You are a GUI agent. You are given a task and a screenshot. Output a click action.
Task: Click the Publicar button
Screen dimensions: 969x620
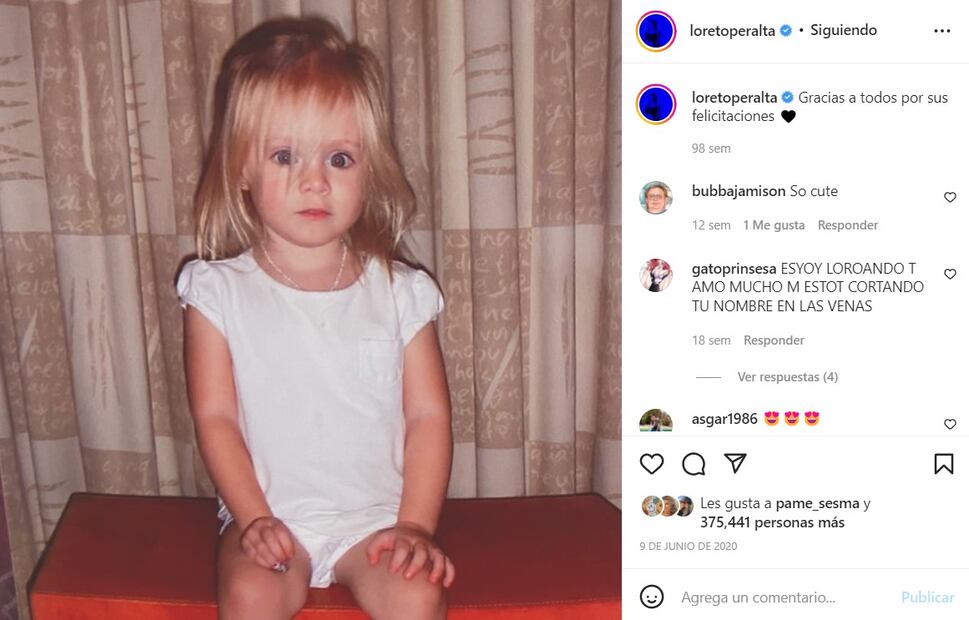pyautogui.click(x=928, y=597)
